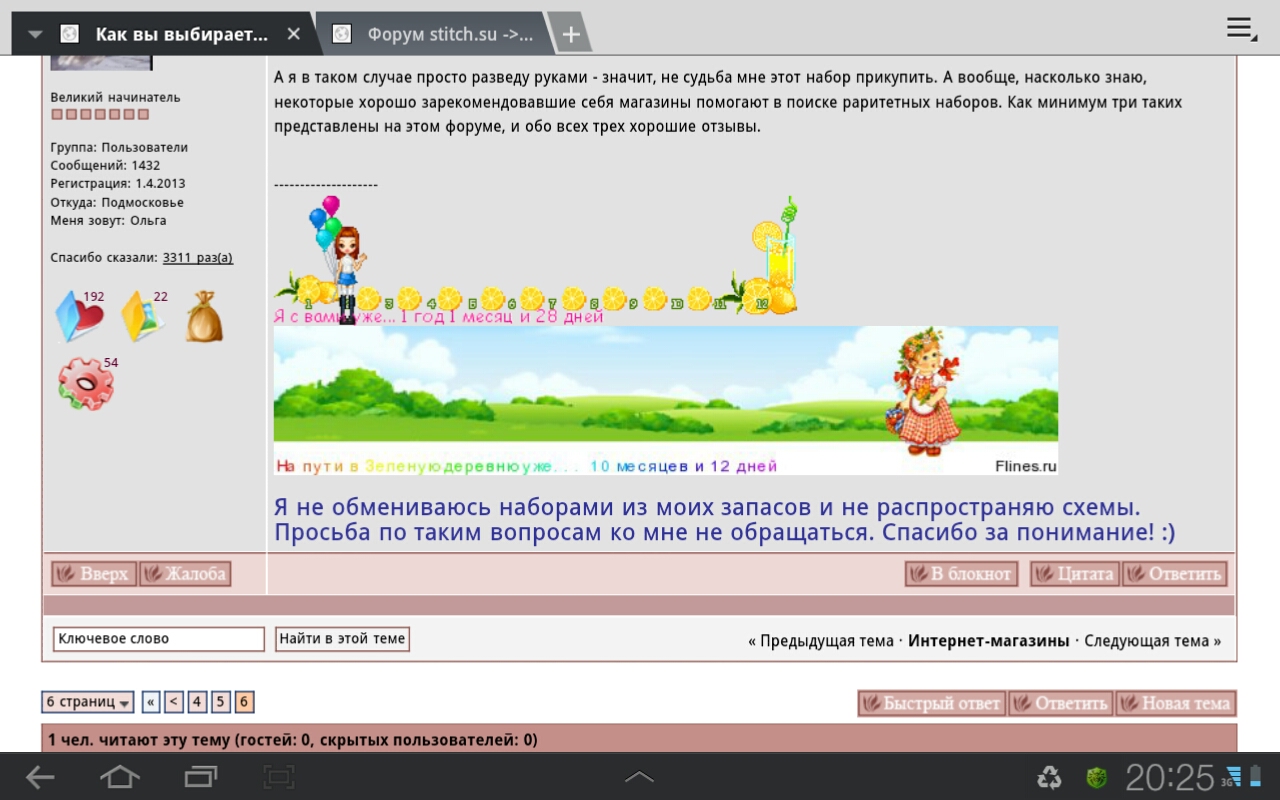Close the Как вы выбираете tab
Screen dimensions: 1280x800
tap(293, 34)
